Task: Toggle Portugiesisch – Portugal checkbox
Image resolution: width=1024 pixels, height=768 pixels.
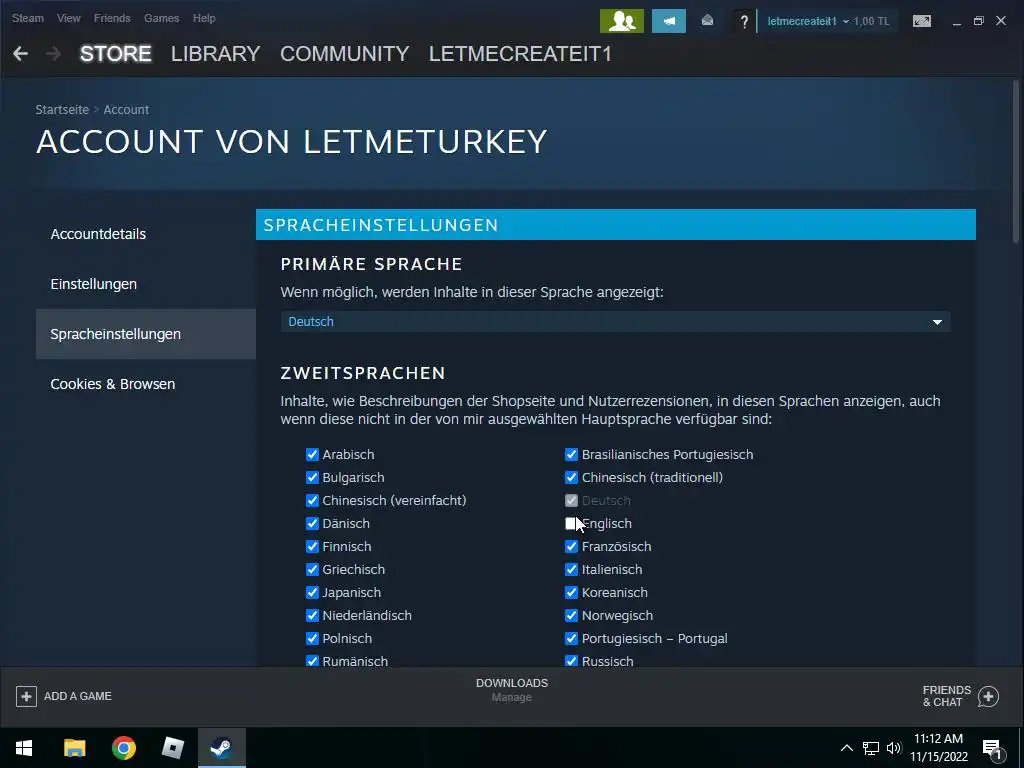Action: 571,638
